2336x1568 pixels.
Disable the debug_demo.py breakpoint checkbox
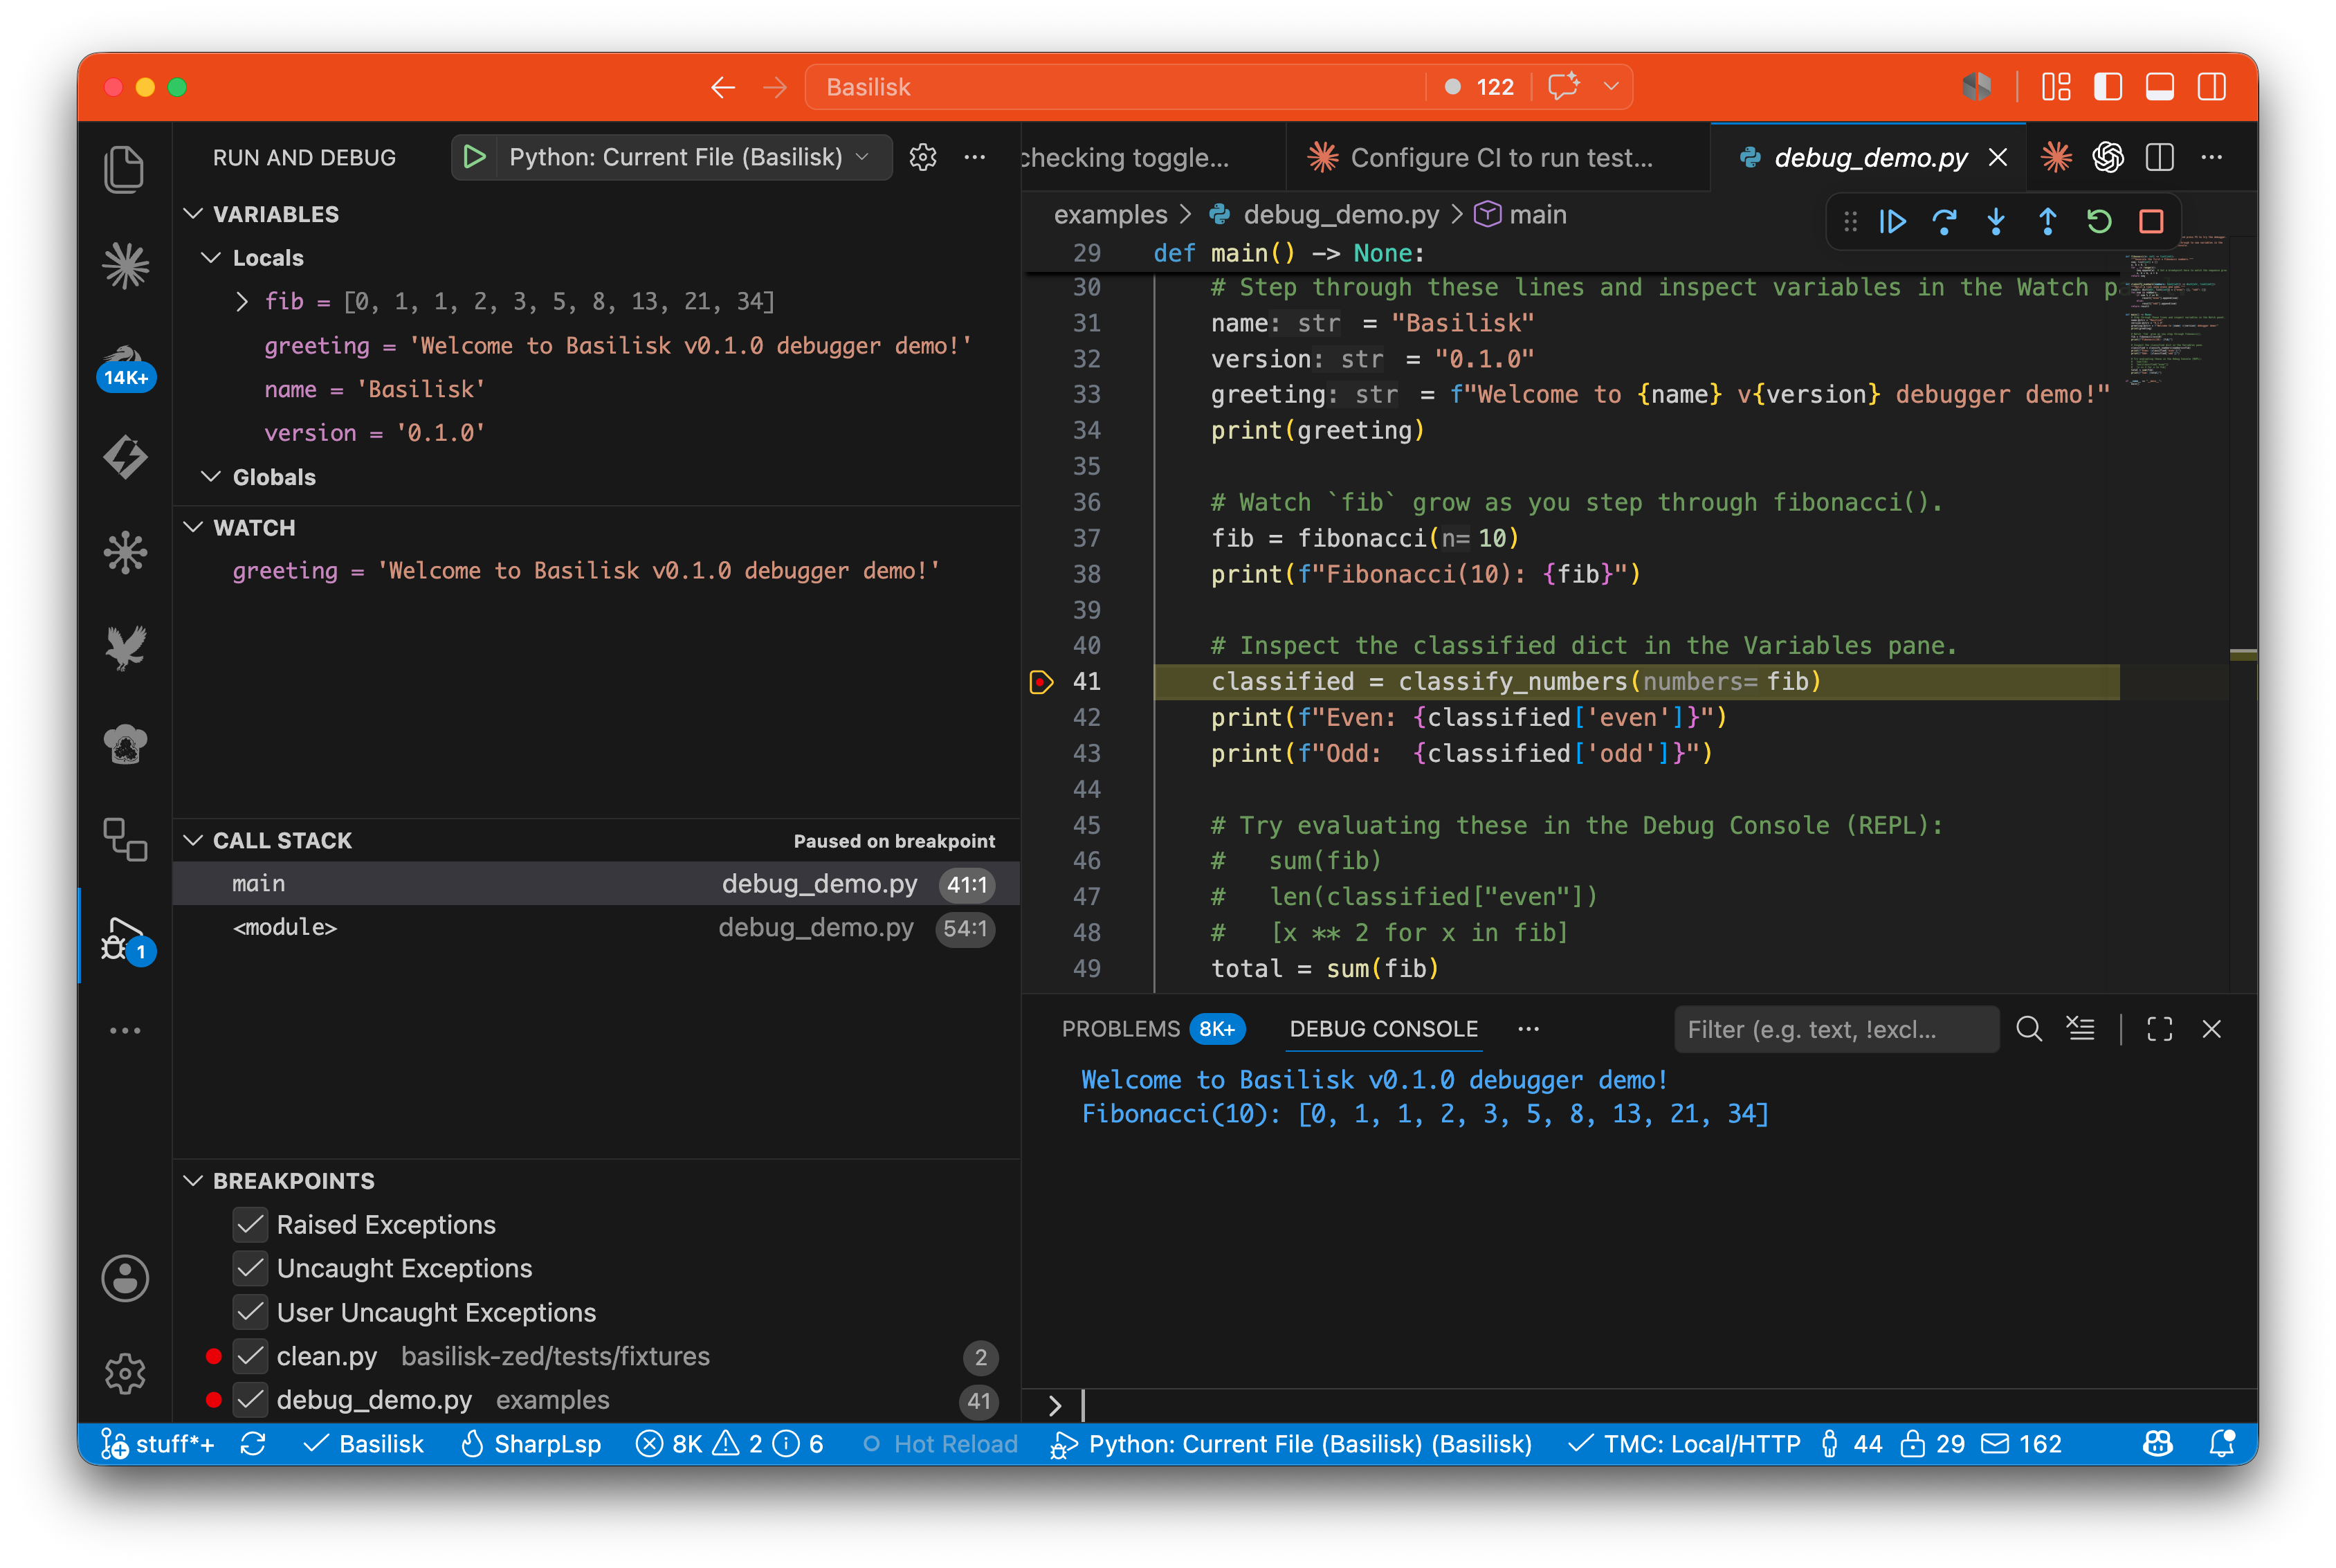[250, 1400]
